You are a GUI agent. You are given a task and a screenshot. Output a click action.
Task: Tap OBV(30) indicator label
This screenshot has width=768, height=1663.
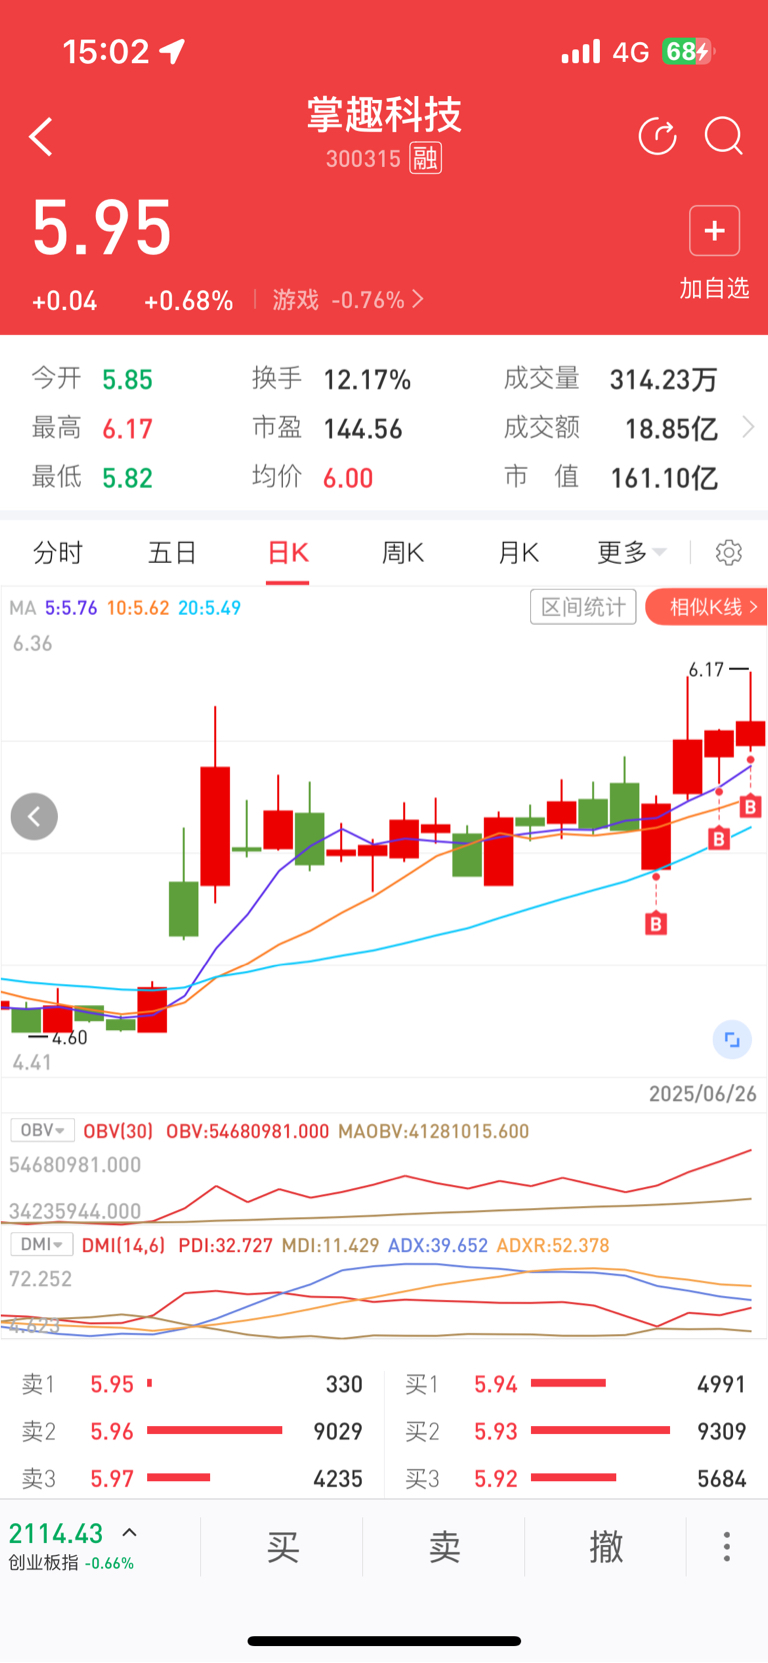tap(118, 1131)
